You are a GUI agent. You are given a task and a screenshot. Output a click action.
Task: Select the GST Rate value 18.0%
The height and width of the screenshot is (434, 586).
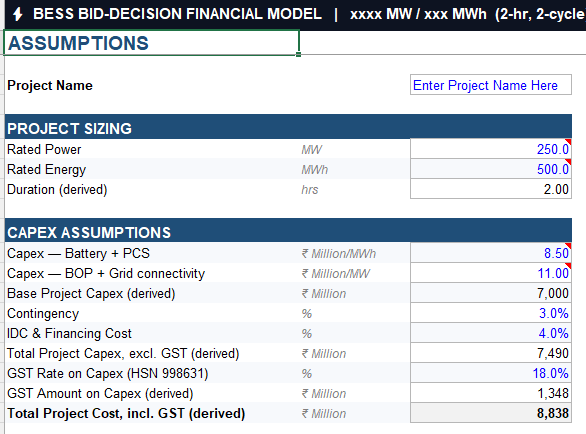pos(491,373)
